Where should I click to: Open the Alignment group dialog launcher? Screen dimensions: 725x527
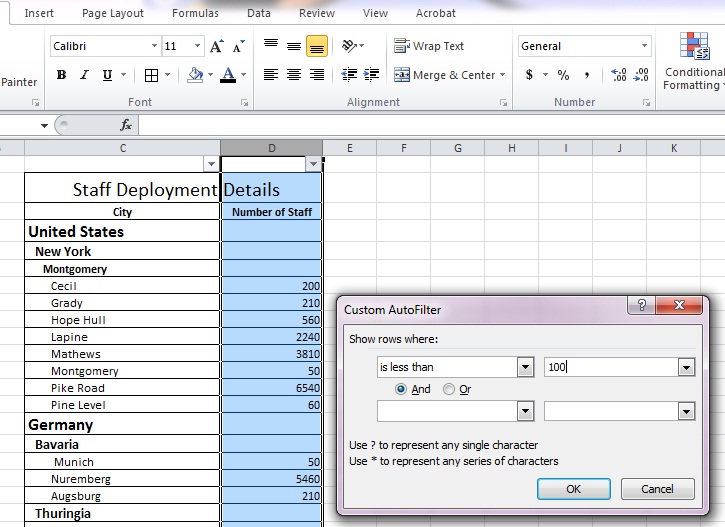pos(504,103)
